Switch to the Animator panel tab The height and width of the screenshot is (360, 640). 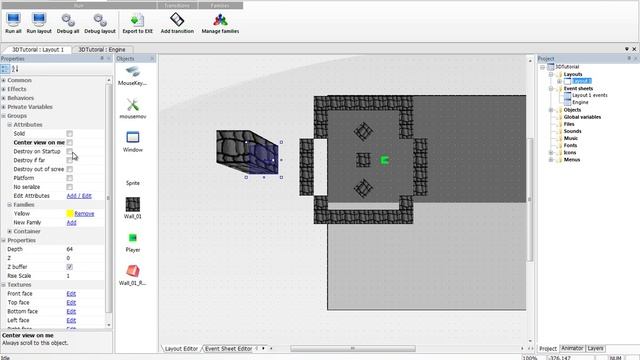572,348
